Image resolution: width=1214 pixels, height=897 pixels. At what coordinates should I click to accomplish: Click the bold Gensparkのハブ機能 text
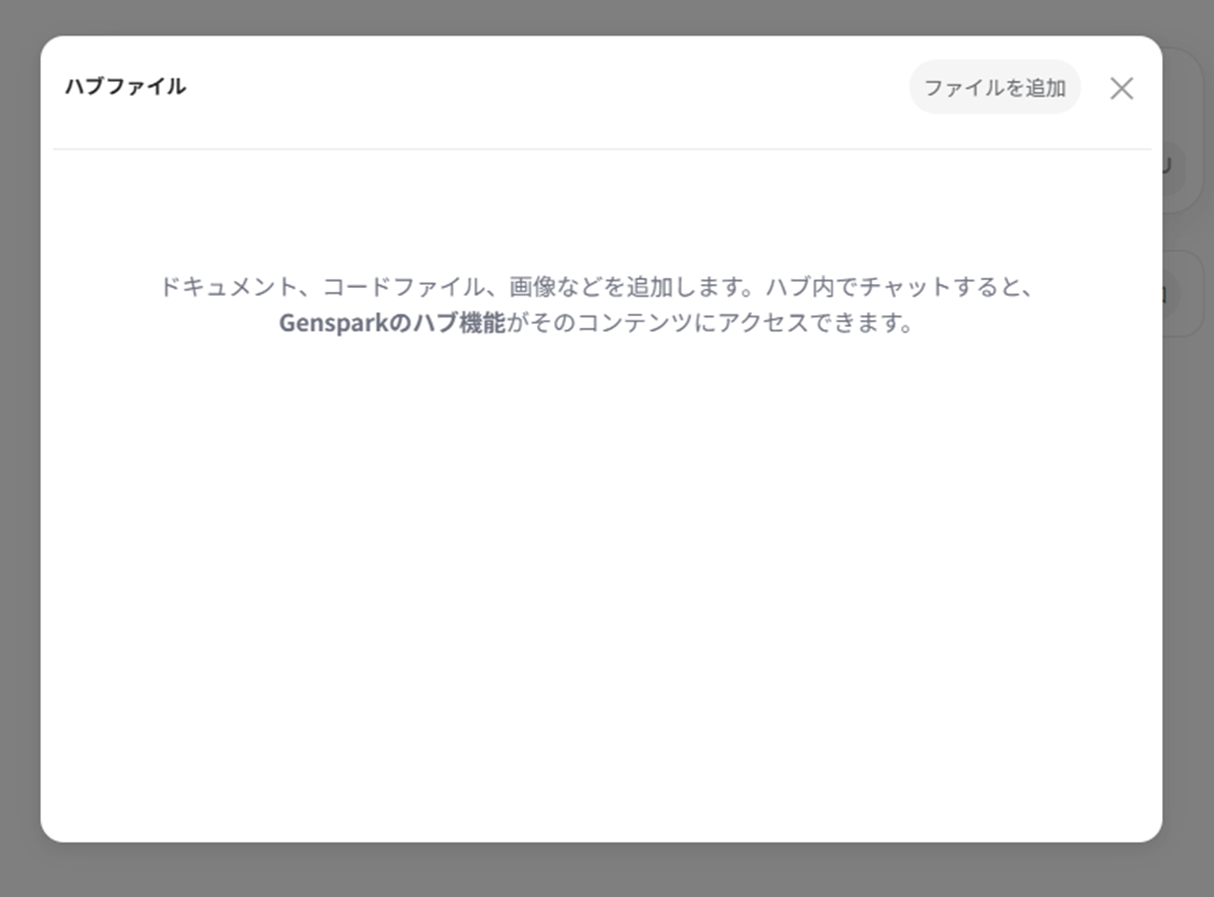391,324
